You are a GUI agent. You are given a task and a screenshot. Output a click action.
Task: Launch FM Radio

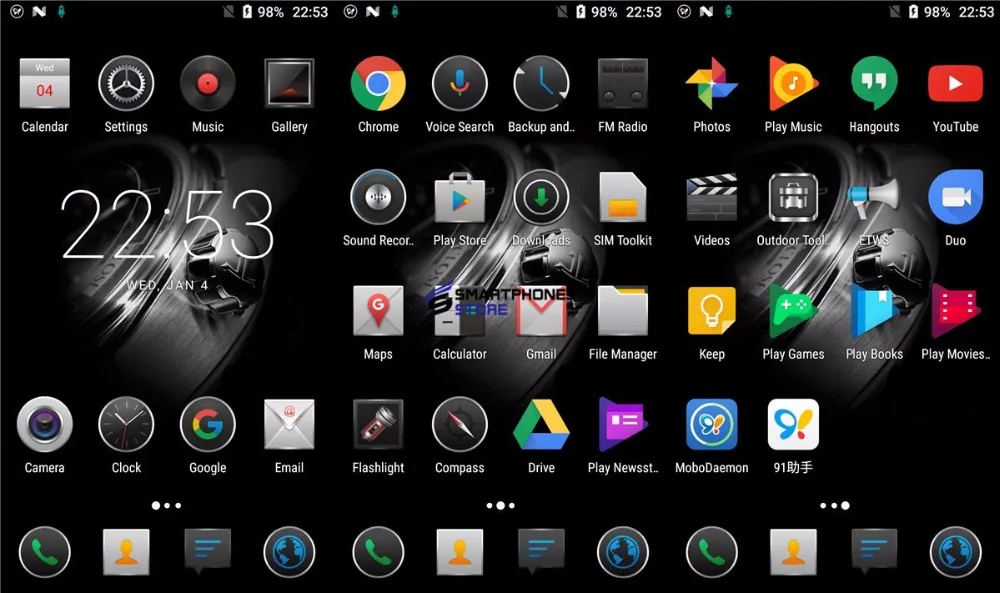click(623, 84)
